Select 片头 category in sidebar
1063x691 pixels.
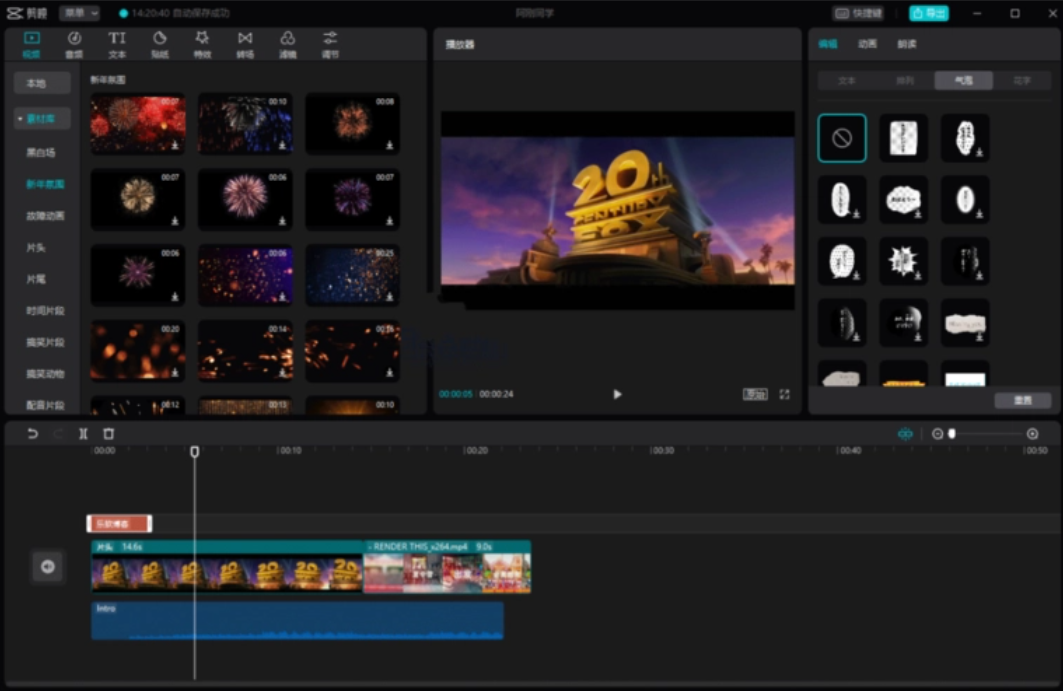35,248
